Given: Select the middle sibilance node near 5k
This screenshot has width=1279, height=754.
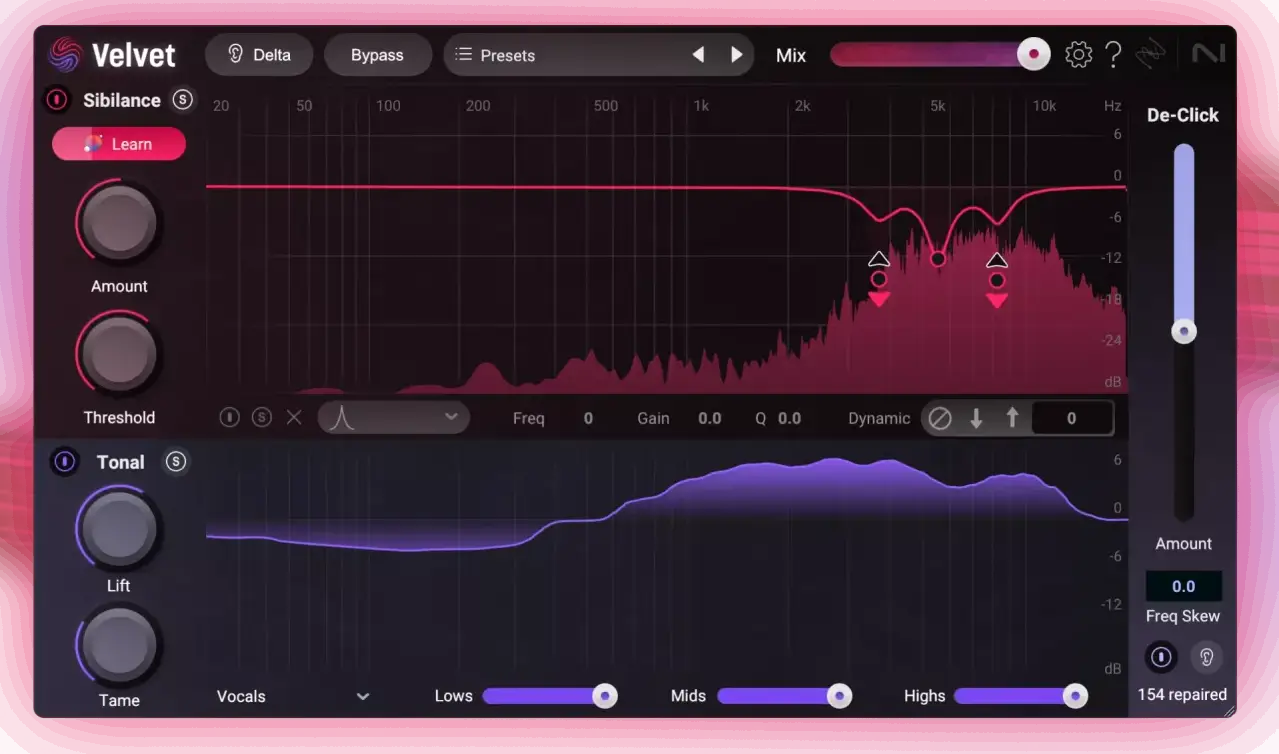Looking at the screenshot, I should click(938, 259).
